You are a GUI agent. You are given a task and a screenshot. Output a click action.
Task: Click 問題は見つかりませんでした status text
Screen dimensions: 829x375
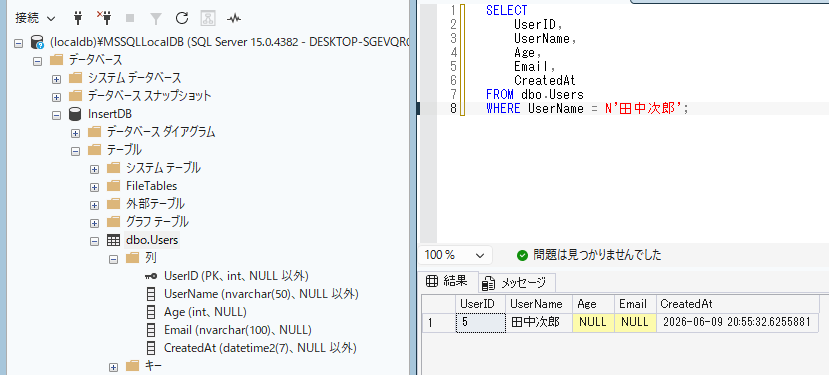click(597, 255)
